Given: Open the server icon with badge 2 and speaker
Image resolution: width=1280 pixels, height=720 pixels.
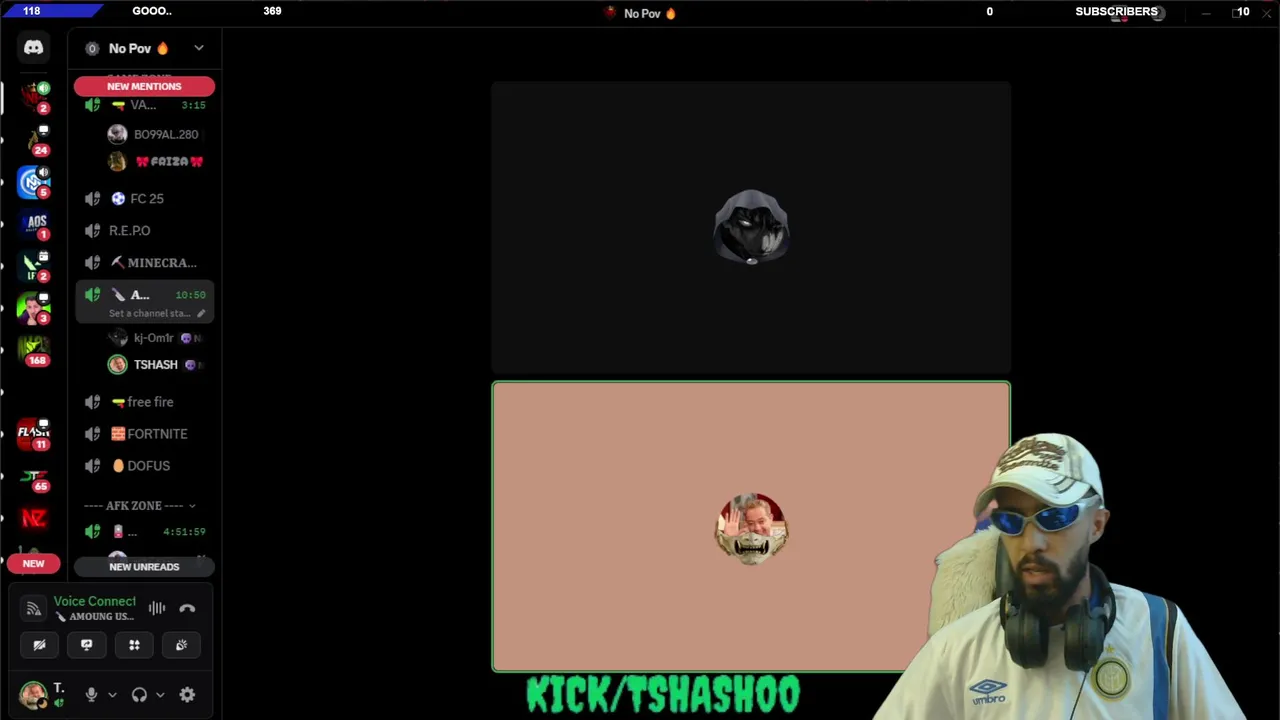Looking at the screenshot, I should (x=34, y=96).
